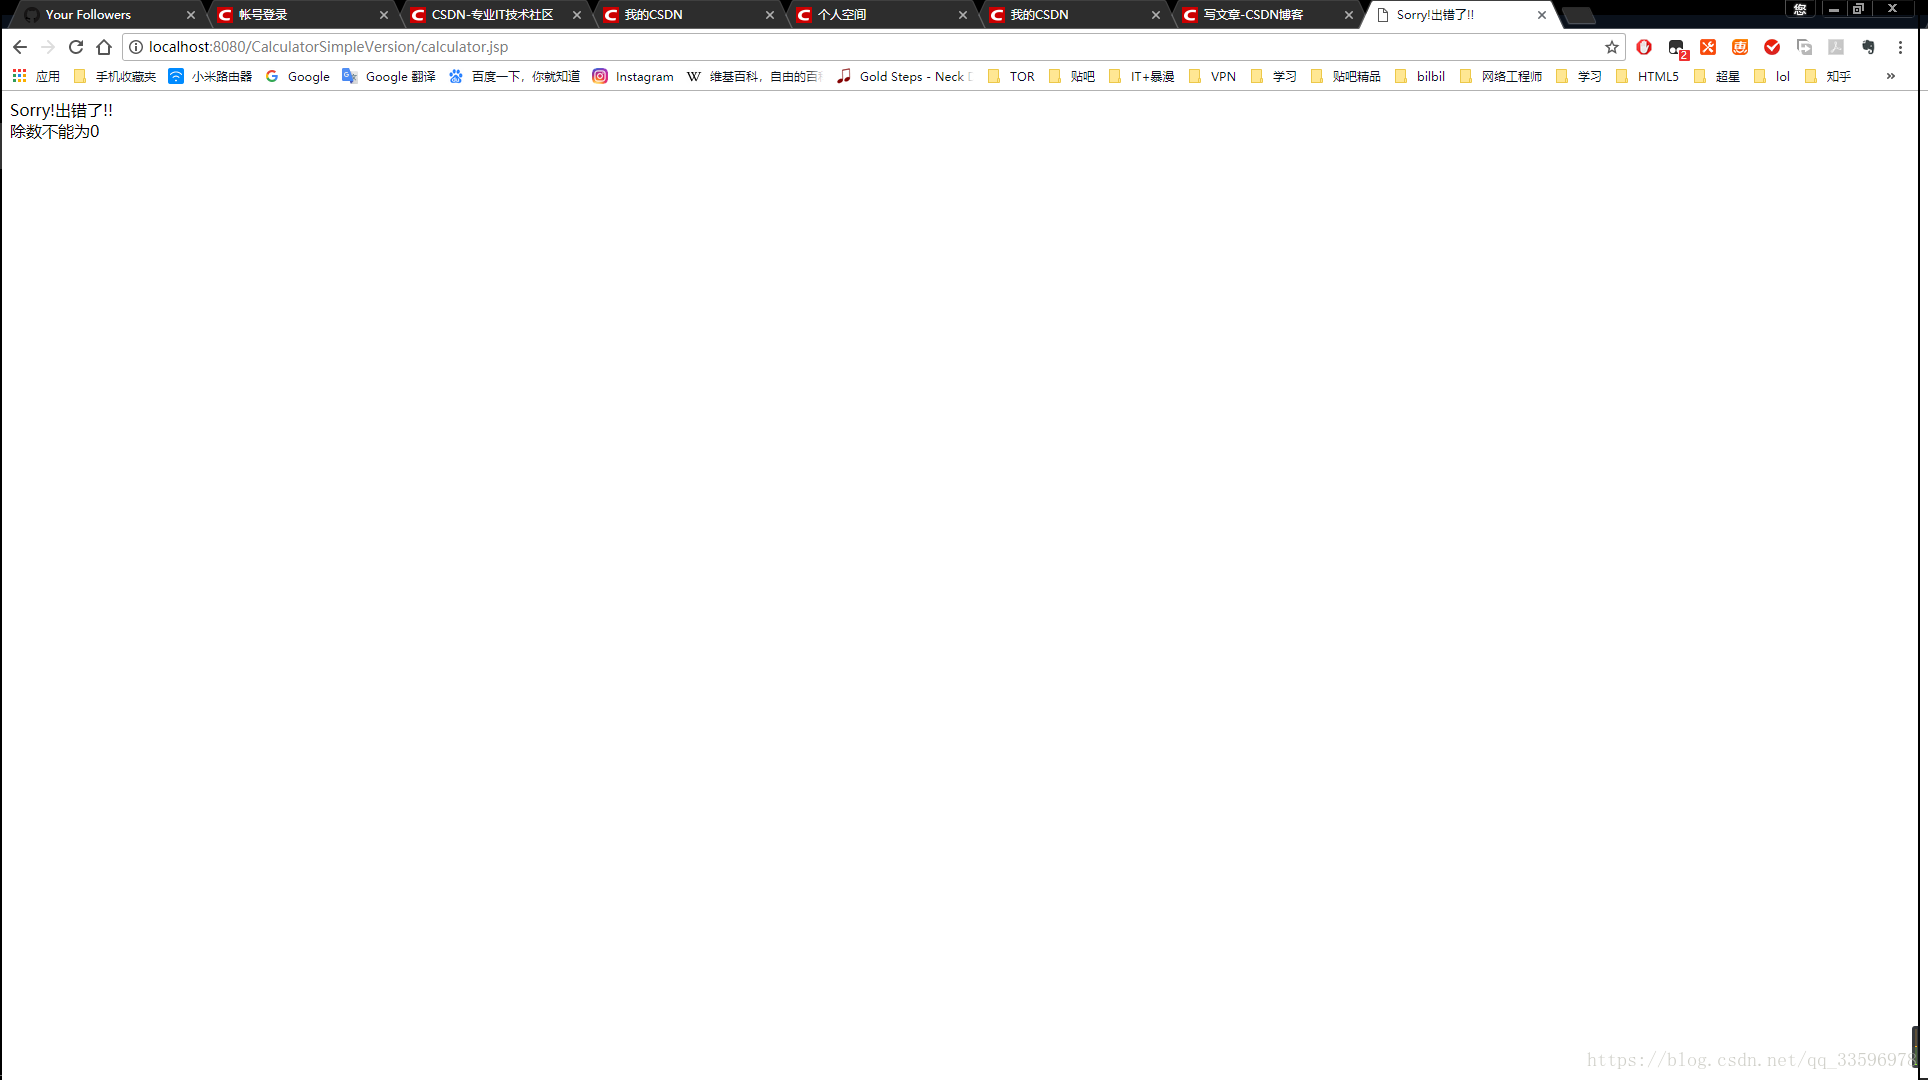Go back to the previous page
The height and width of the screenshot is (1080, 1928).
pyautogui.click(x=20, y=47)
